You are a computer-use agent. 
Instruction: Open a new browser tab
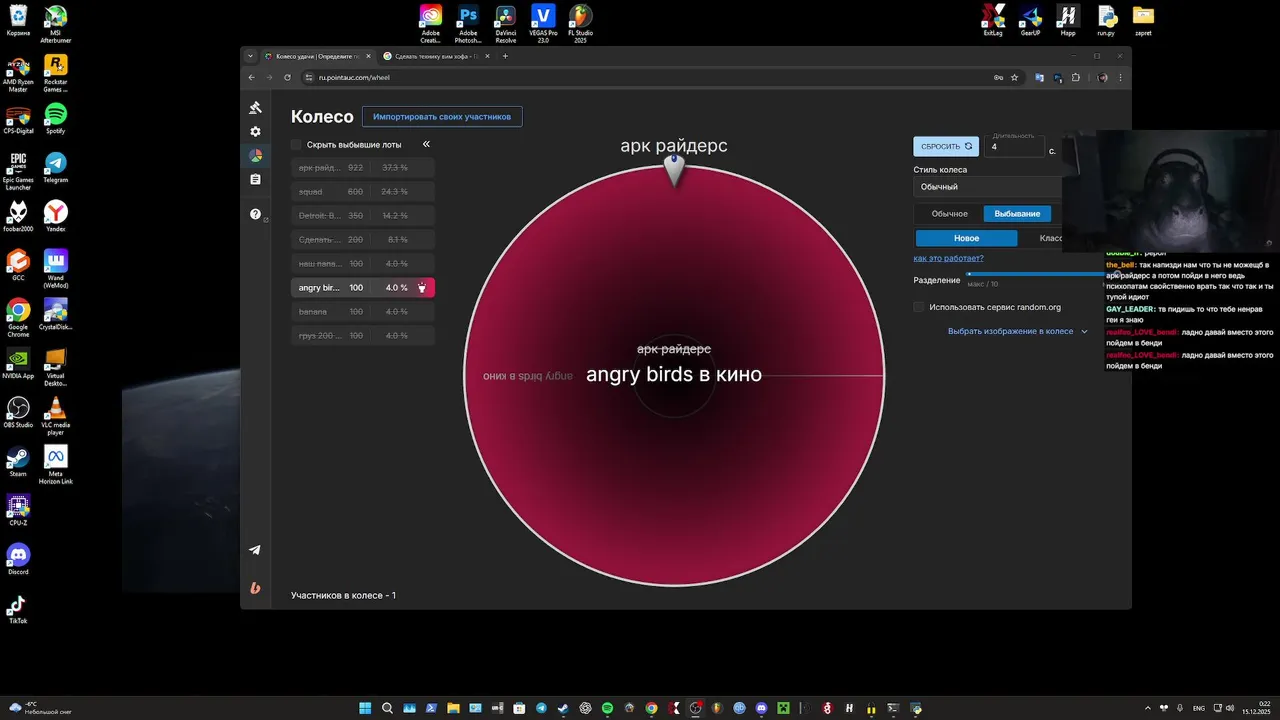pos(505,56)
